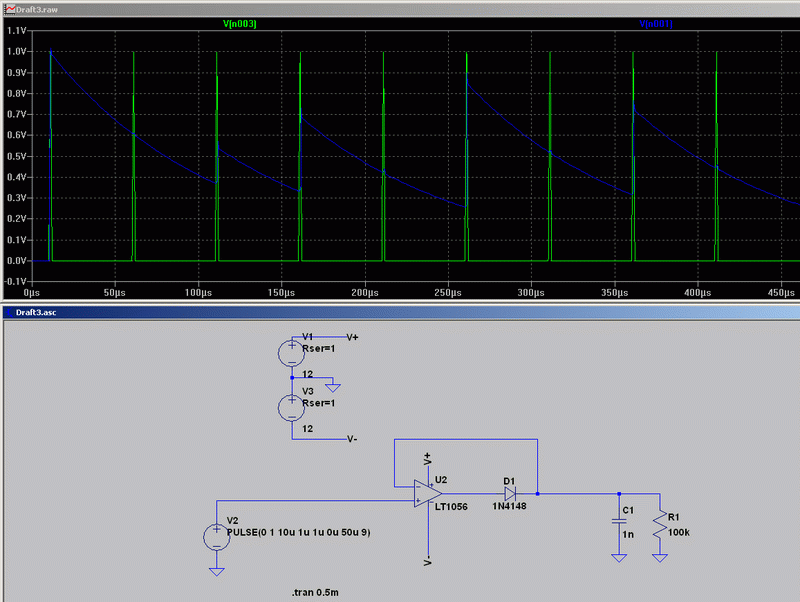Click the 400µs horizontal axis label

[x=697, y=293]
